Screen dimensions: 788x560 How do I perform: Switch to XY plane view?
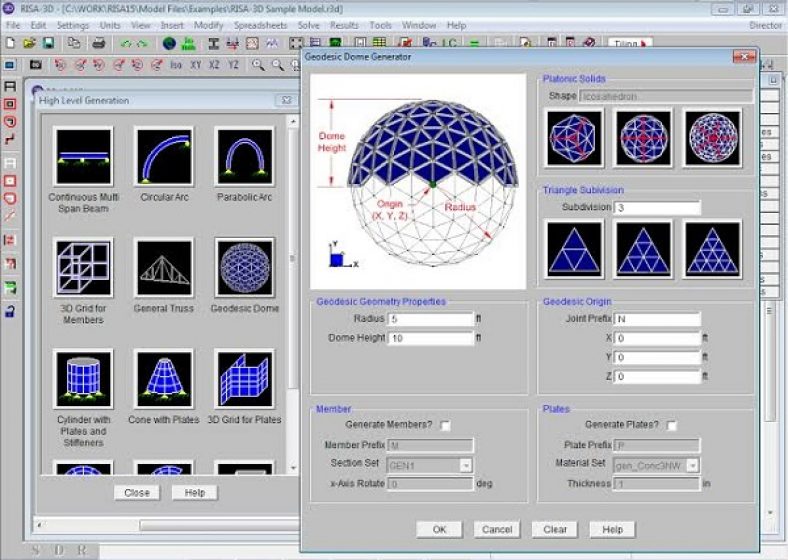(196, 65)
